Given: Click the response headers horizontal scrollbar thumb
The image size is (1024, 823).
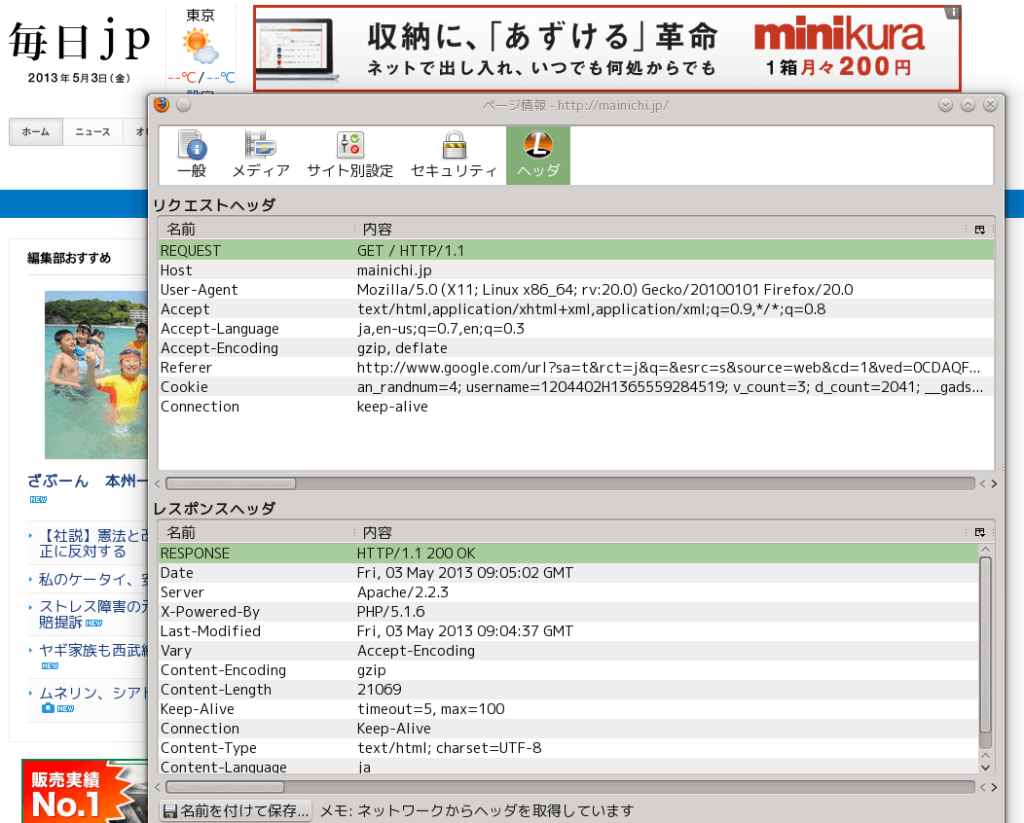Looking at the screenshot, I should point(225,787).
